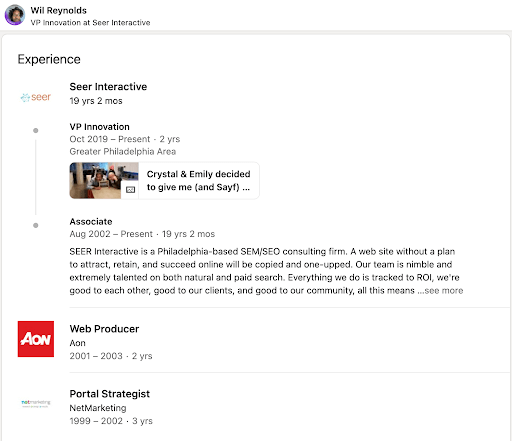The width and height of the screenshot is (512, 441).
Task: Click the Experience section heading
Action: click(49, 59)
